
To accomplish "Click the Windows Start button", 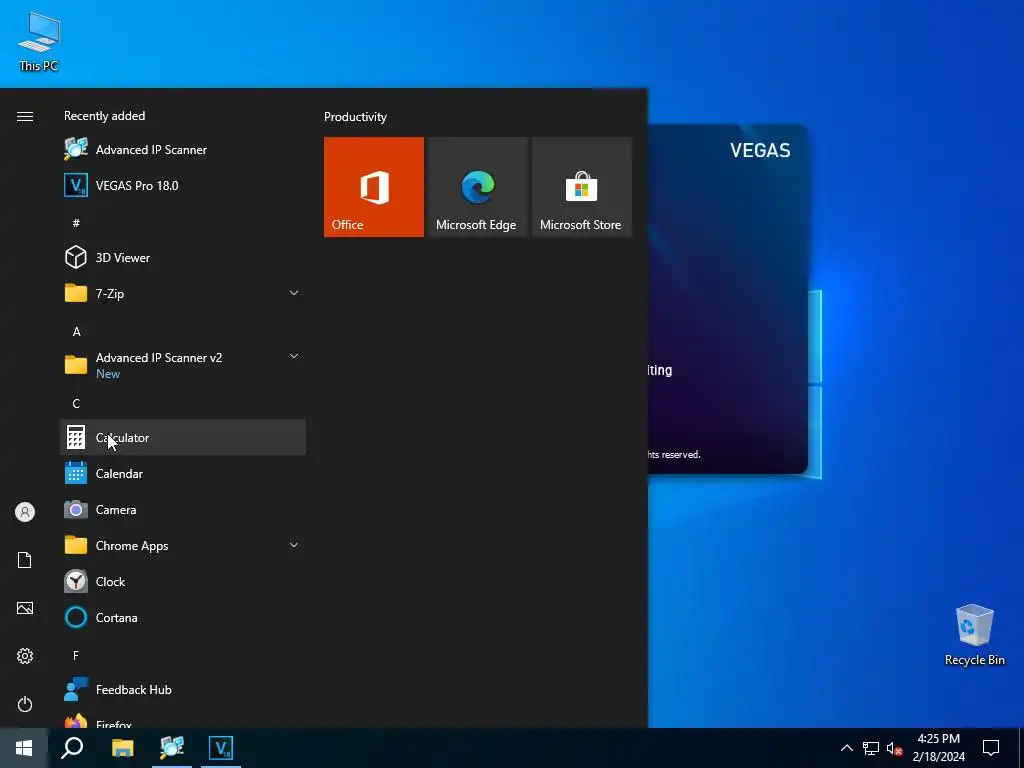I will 24,748.
